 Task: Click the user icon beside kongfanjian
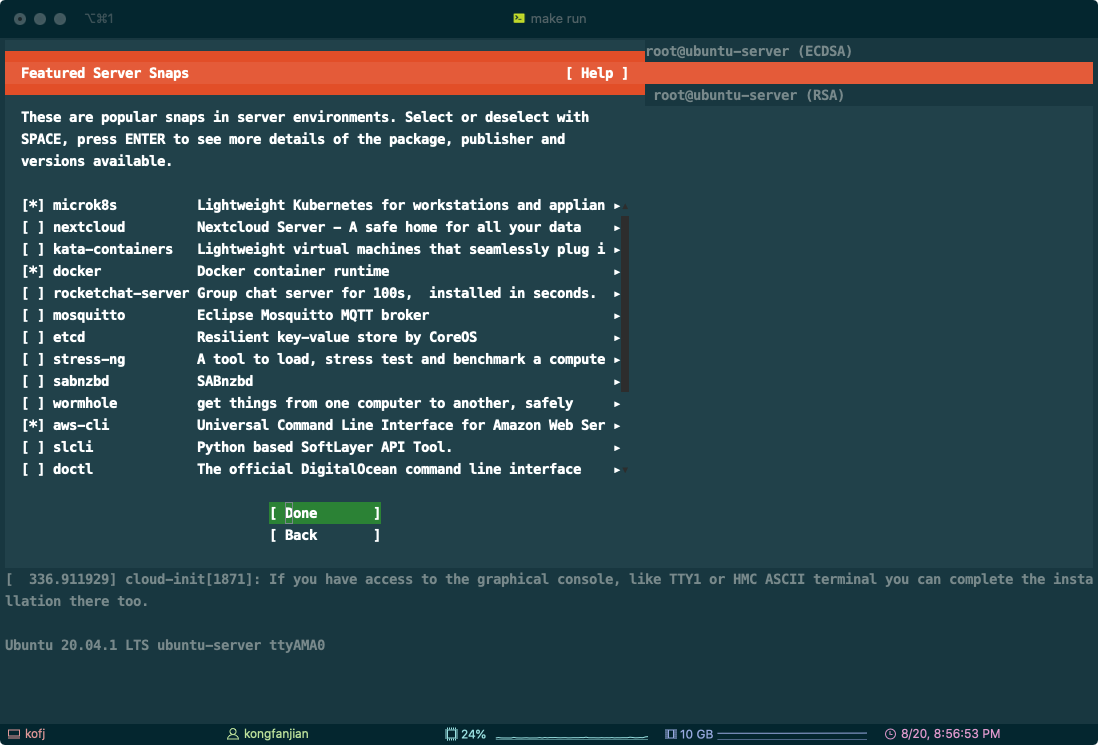point(234,734)
